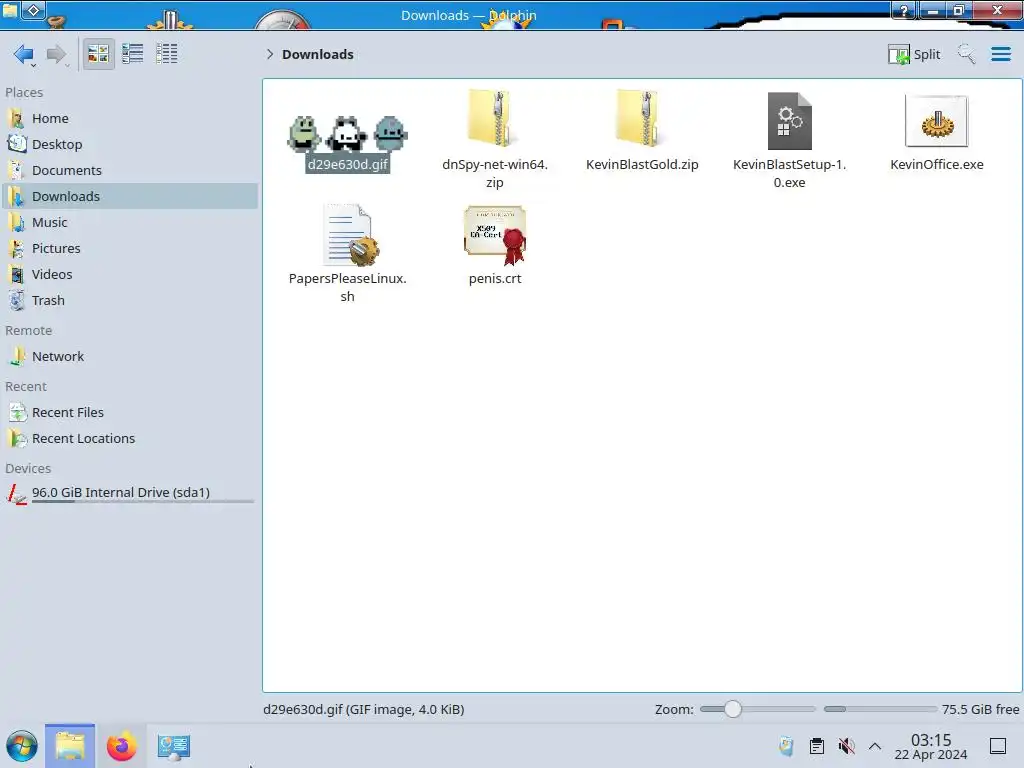Switch to Compact view mode
This screenshot has width=1024, height=768.
click(x=133, y=54)
